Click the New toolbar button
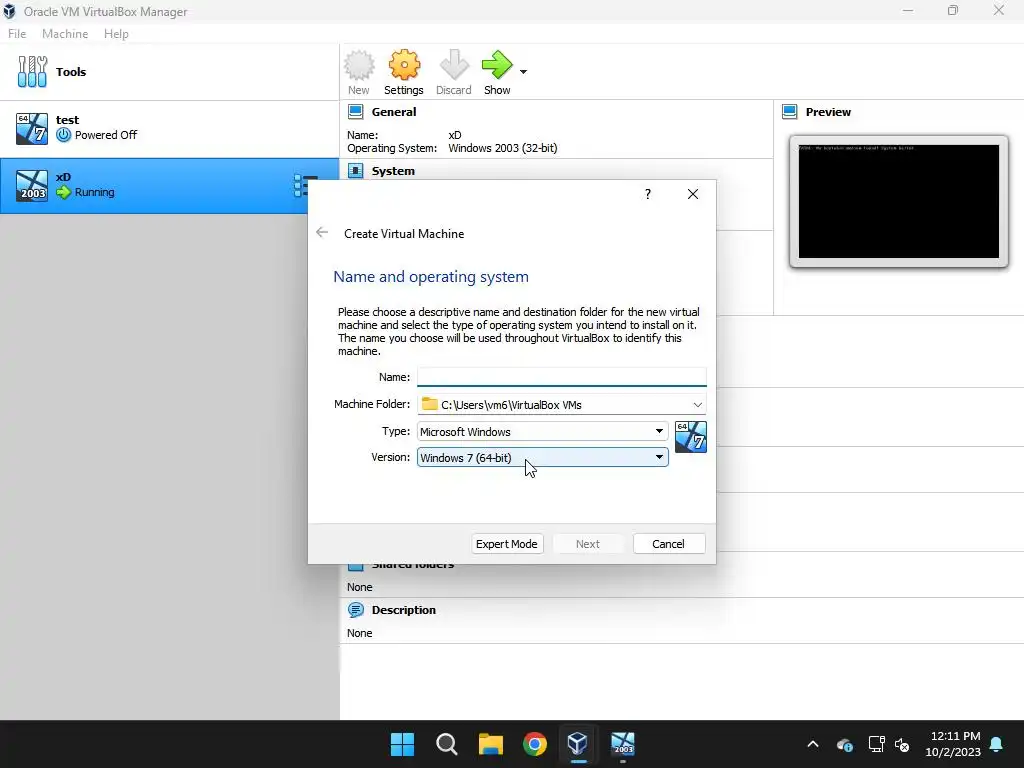The height and width of the screenshot is (768, 1024). pos(359,72)
